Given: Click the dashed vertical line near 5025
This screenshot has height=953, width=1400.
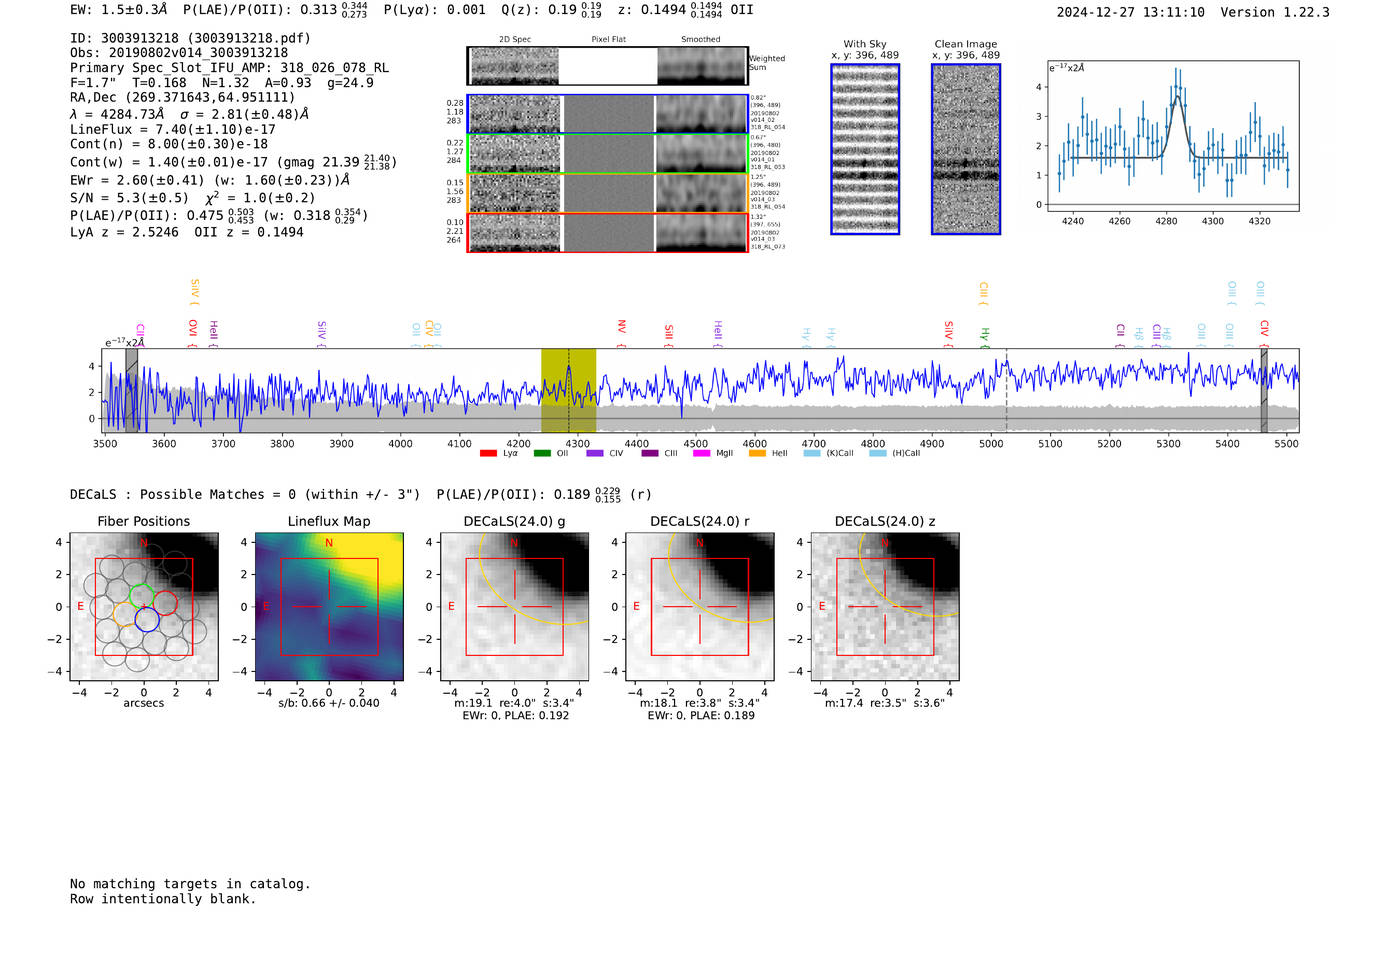Looking at the screenshot, I should pos(1006,390).
